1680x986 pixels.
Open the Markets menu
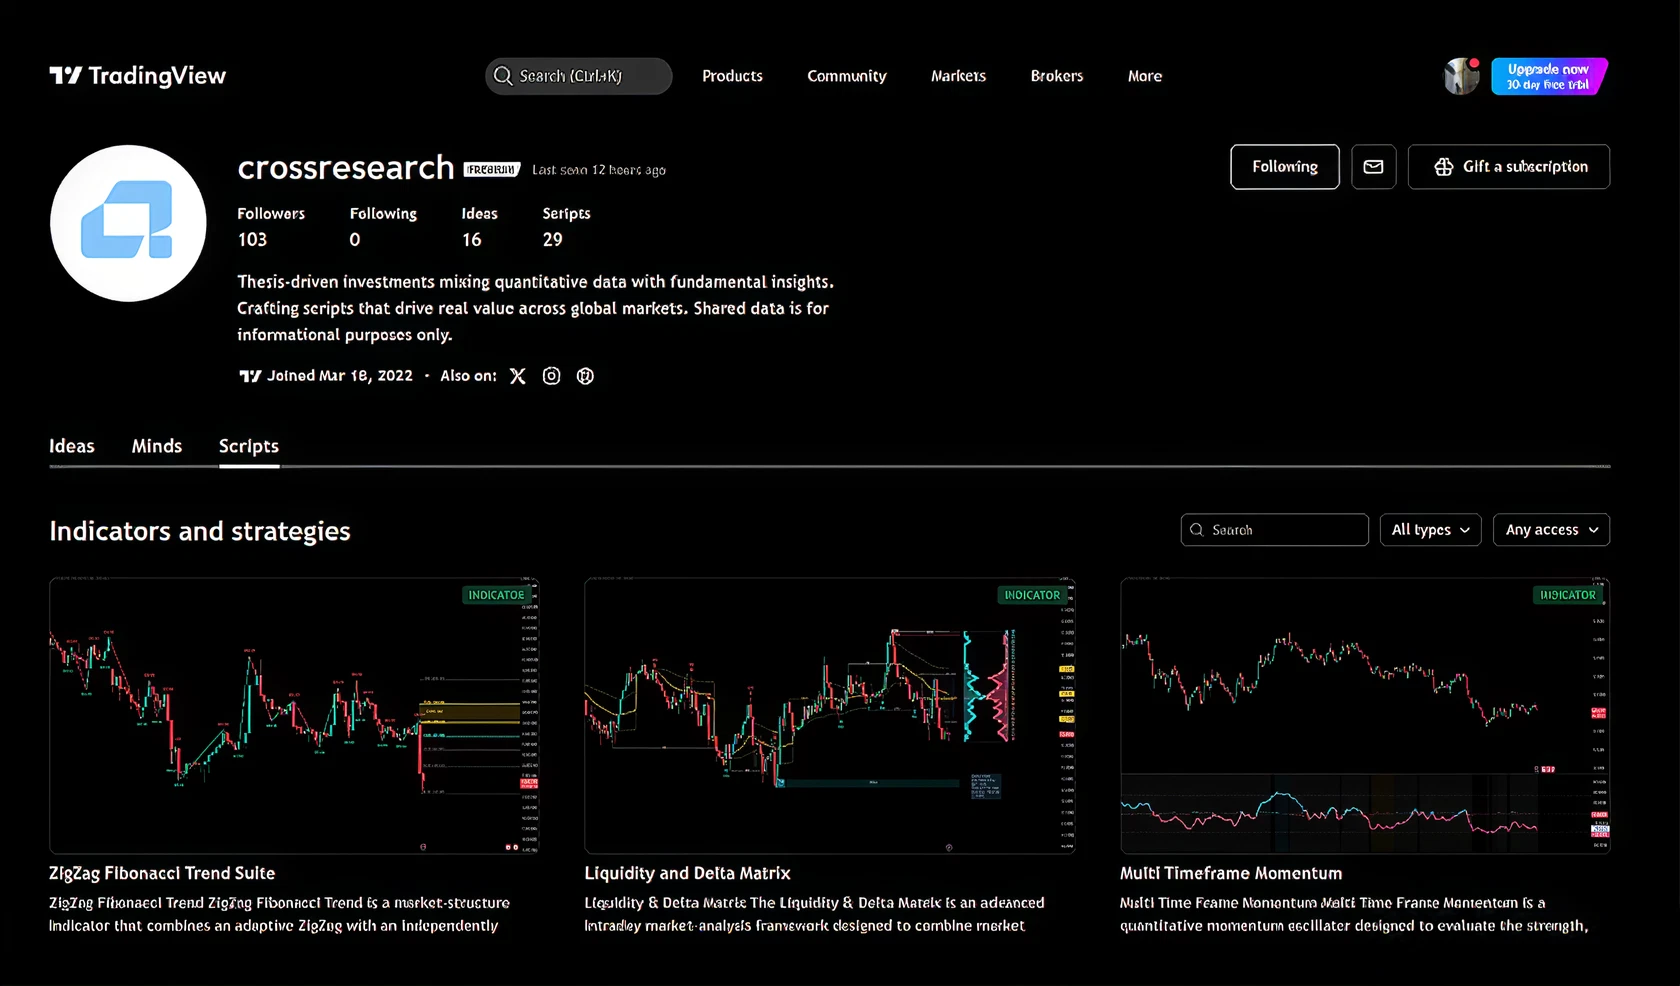tap(958, 76)
